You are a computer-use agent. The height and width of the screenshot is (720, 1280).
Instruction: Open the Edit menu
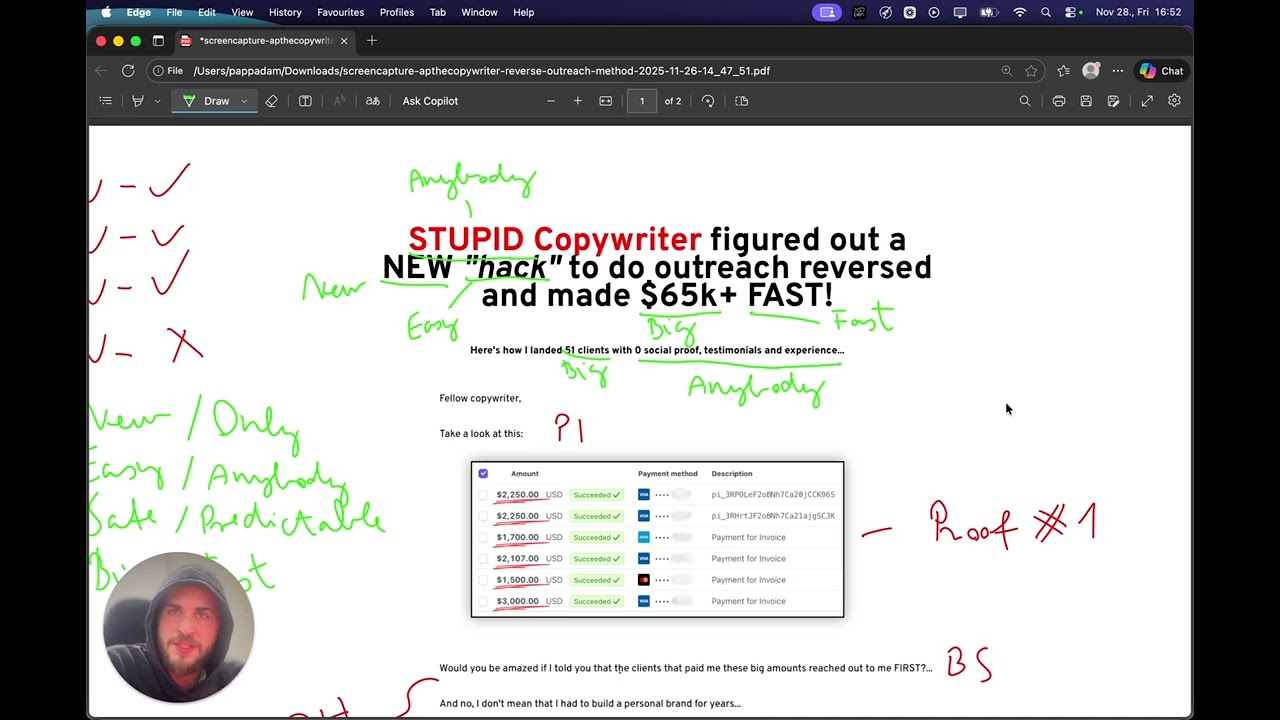tap(207, 12)
